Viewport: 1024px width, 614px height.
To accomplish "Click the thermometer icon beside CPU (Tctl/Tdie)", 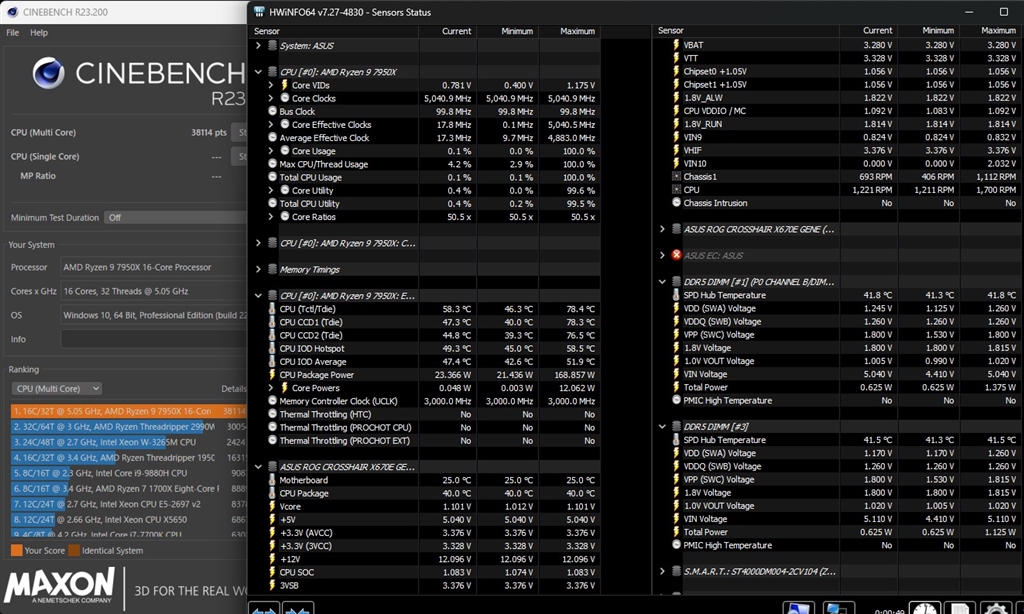I will coord(272,308).
